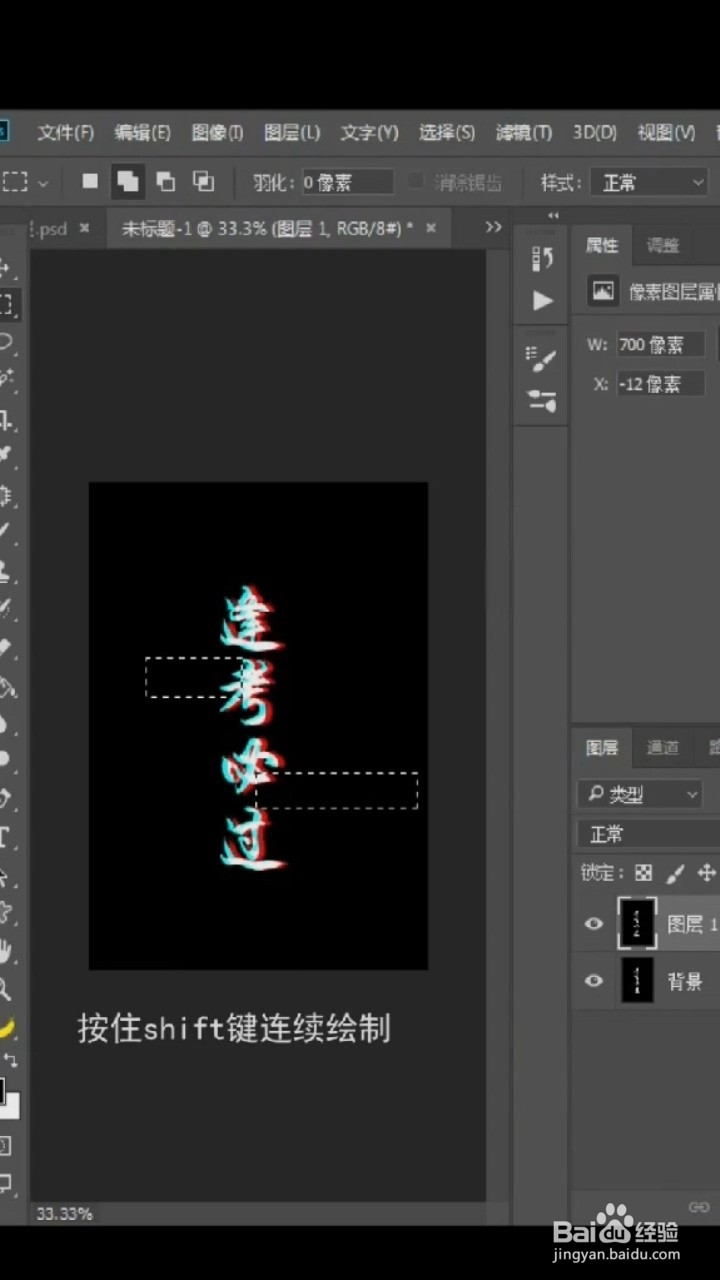The width and height of the screenshot is (720, 1280).
Task: Click the 33.33% zoom level field
Action: [64, 1213]
